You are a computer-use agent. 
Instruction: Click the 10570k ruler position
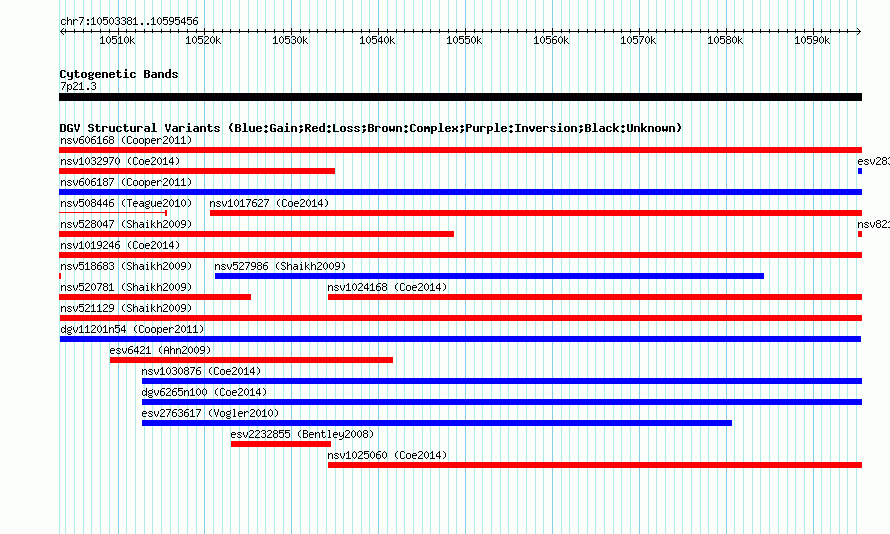pyautogui.click(x=638, y=40)
